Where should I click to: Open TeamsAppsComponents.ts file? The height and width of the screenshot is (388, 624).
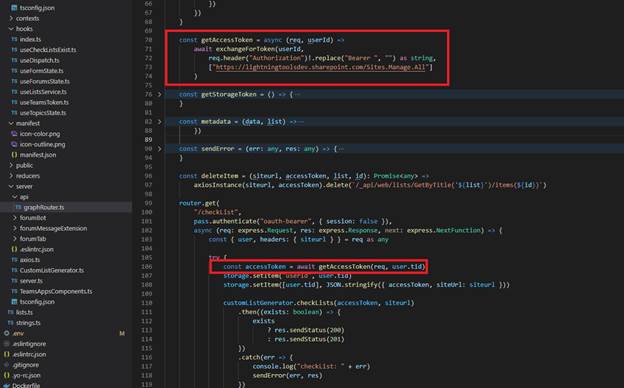56,291
